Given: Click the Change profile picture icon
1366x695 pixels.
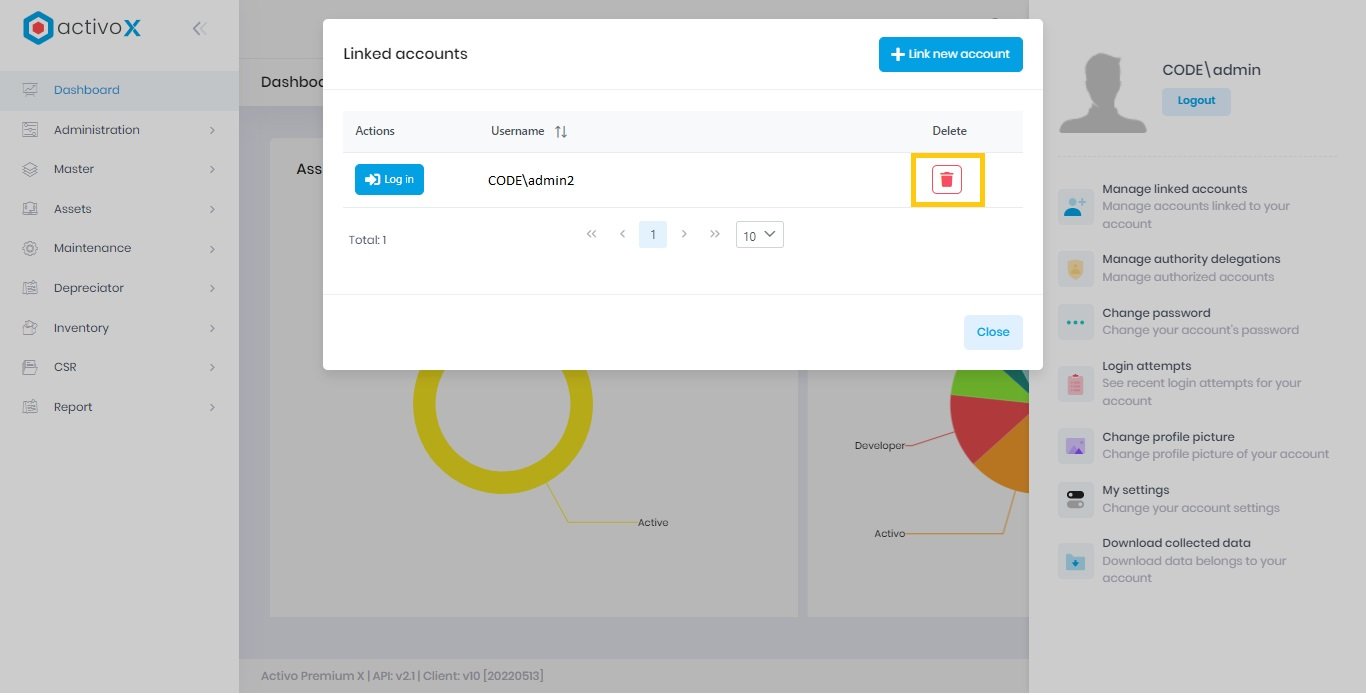Looking at the screenshot, I should click(1075, 445).
